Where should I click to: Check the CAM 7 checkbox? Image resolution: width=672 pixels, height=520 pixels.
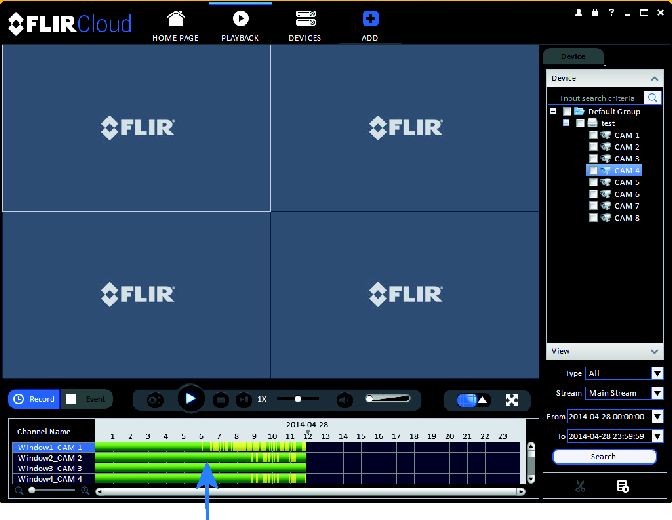point(593,206)
